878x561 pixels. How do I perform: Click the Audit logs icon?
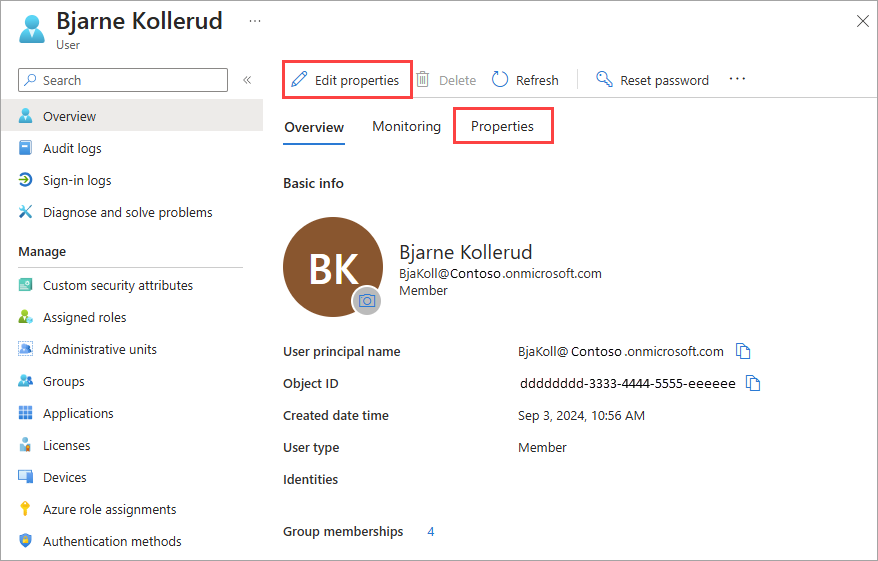(26, 148)
